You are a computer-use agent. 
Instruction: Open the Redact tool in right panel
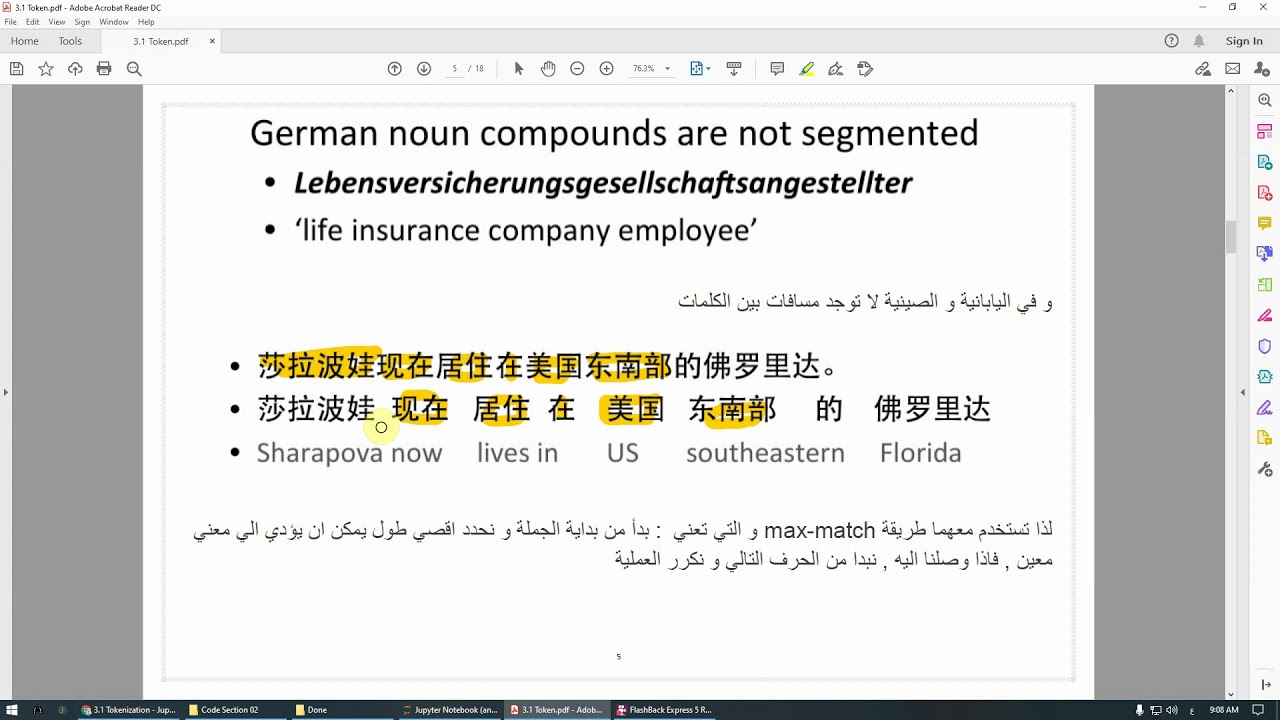pyautogui.click(x=1264, y=316)
